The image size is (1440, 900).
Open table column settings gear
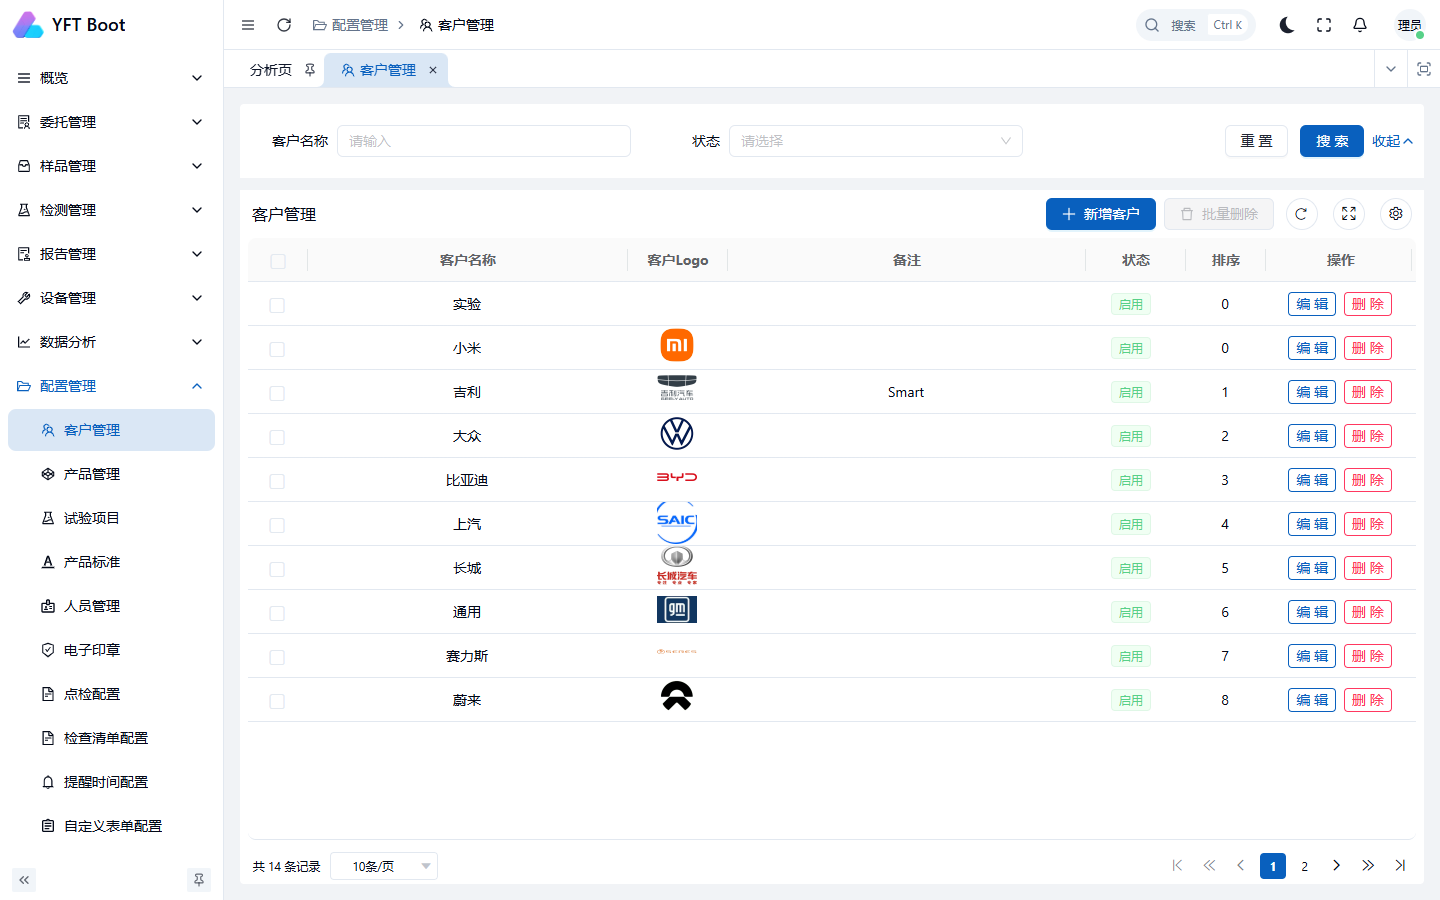1396,214
